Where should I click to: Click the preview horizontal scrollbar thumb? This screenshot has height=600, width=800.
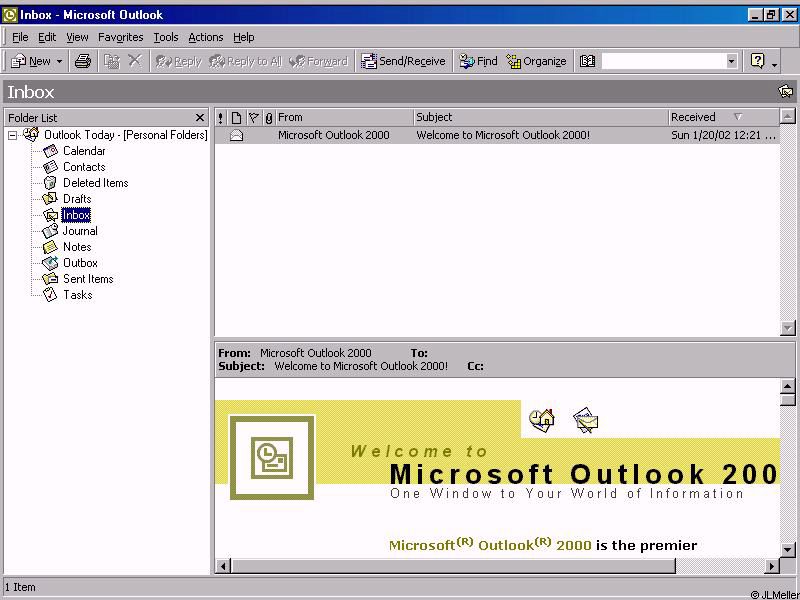point(453,566)
